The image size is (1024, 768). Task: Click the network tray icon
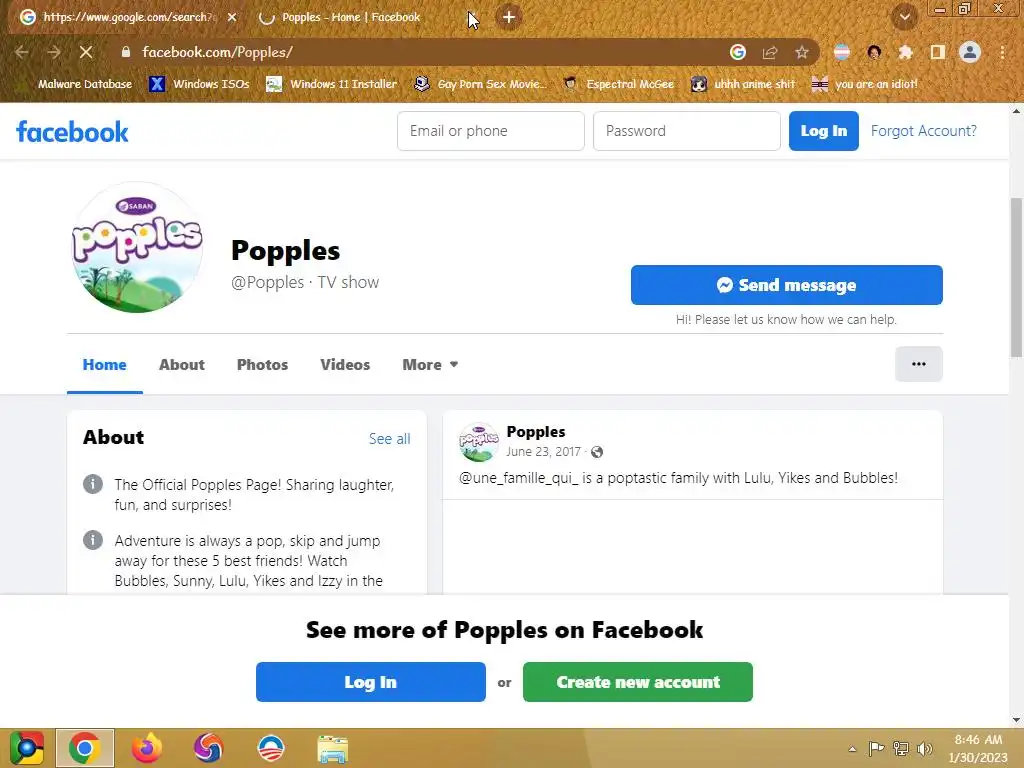click(x=901, y=748)
